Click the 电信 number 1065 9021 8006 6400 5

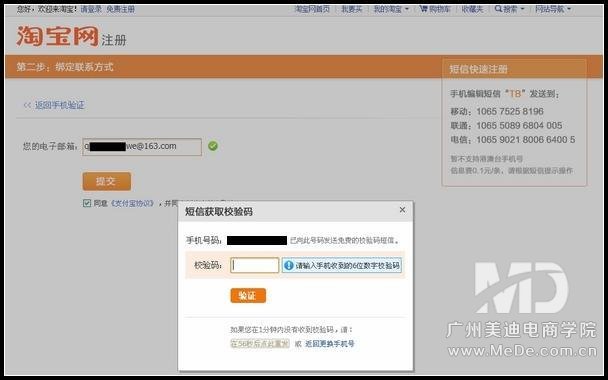(526, 140)
